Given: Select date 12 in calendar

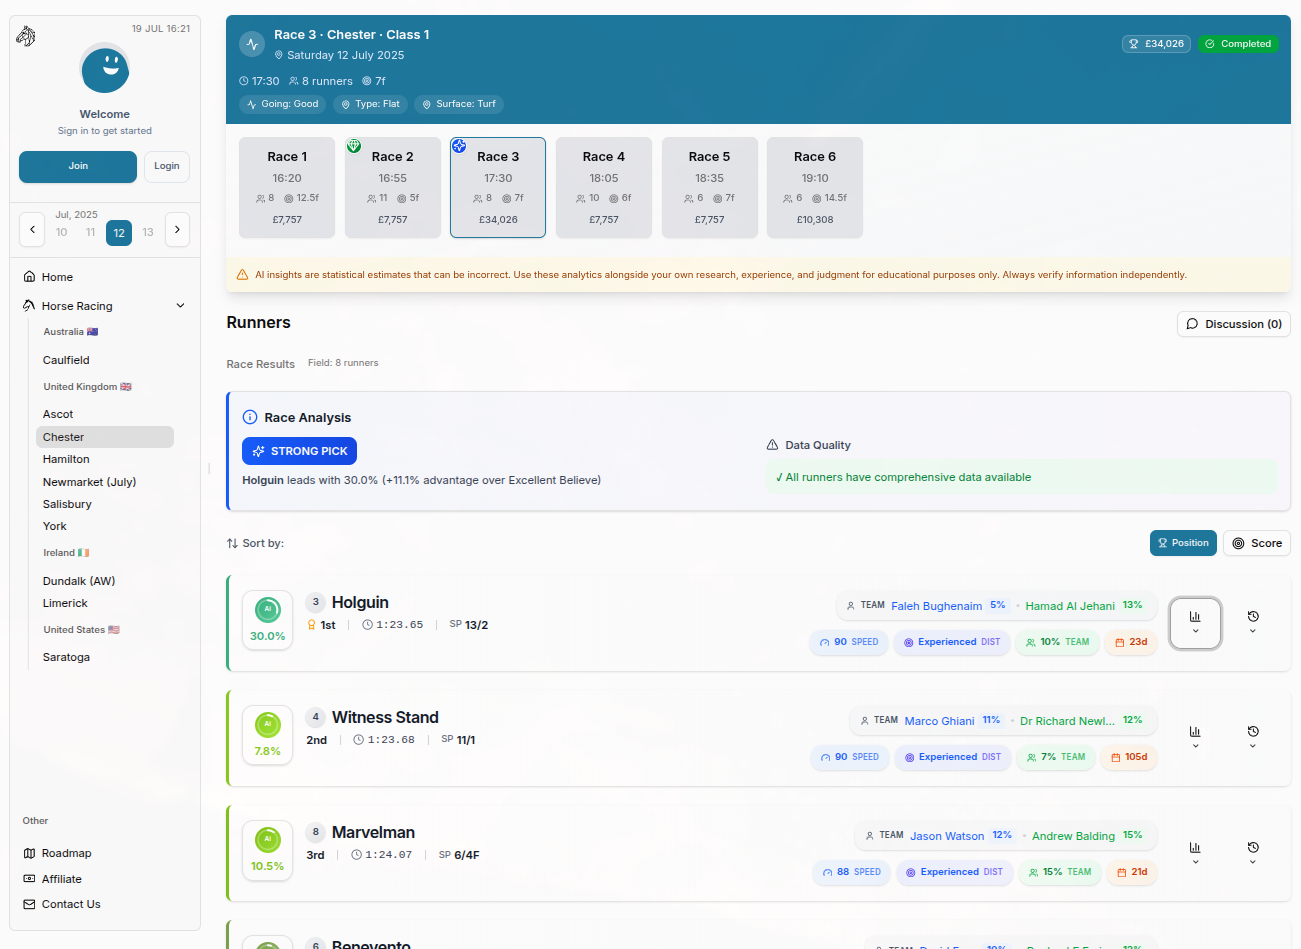Looking at the screenshot, I should (119, 232).
